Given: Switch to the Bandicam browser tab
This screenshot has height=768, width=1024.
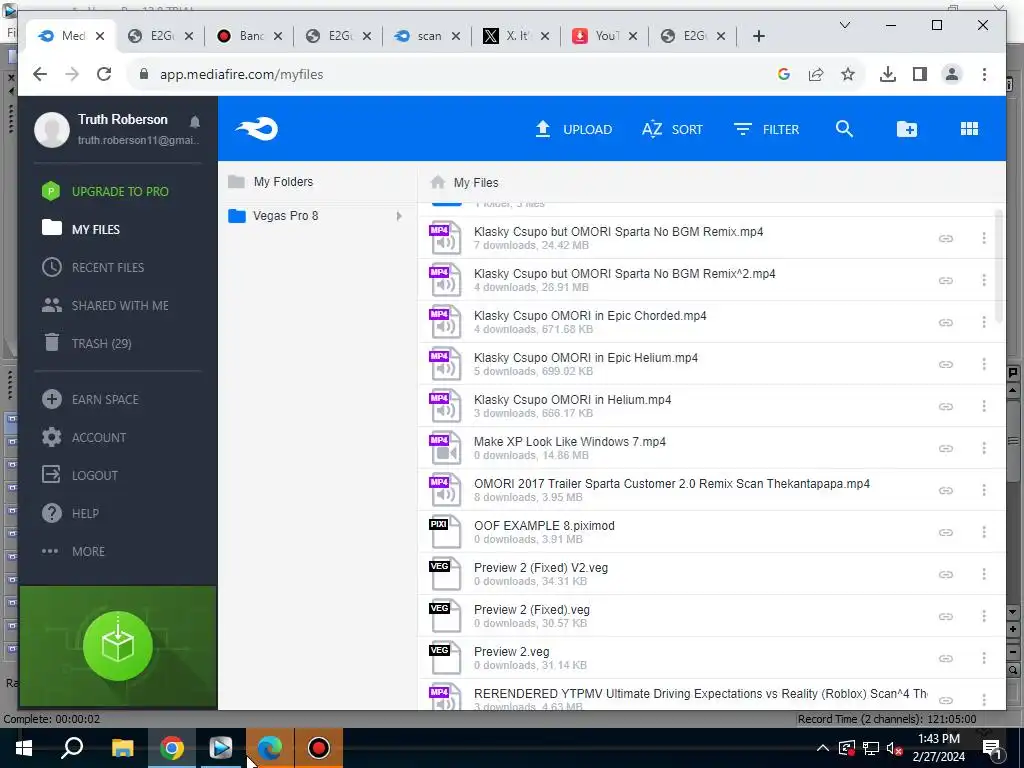Looking at the screenshot, I should tap(249, 36).
